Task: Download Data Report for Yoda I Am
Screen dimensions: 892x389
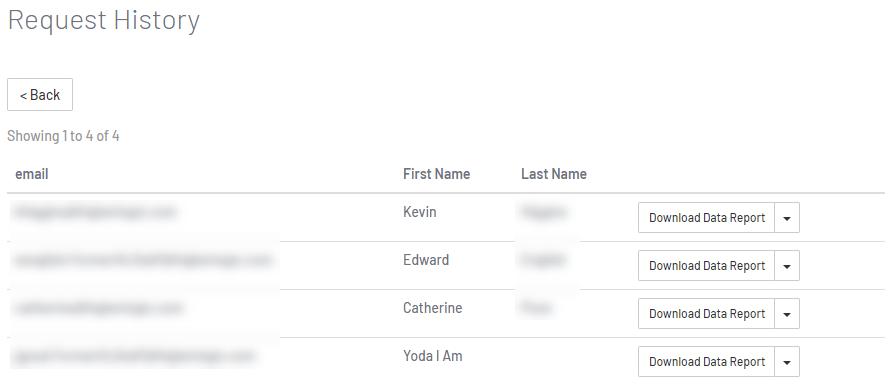Action: 707,362
